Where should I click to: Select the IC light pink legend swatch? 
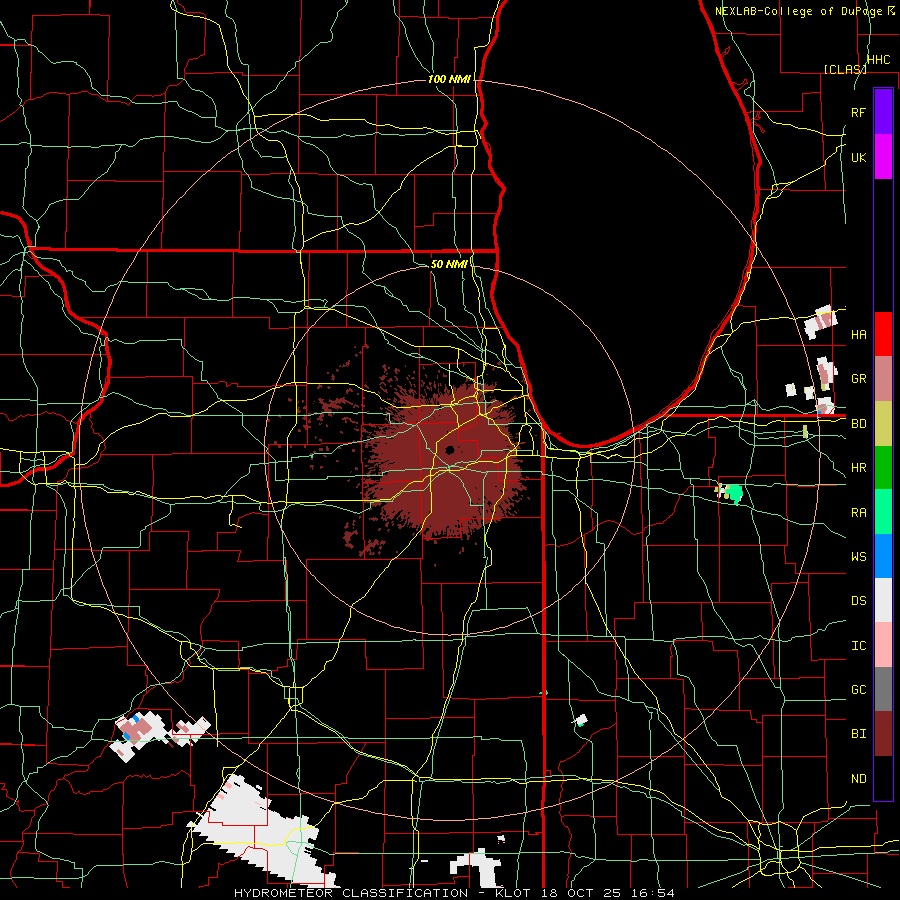tap(883, 645)
